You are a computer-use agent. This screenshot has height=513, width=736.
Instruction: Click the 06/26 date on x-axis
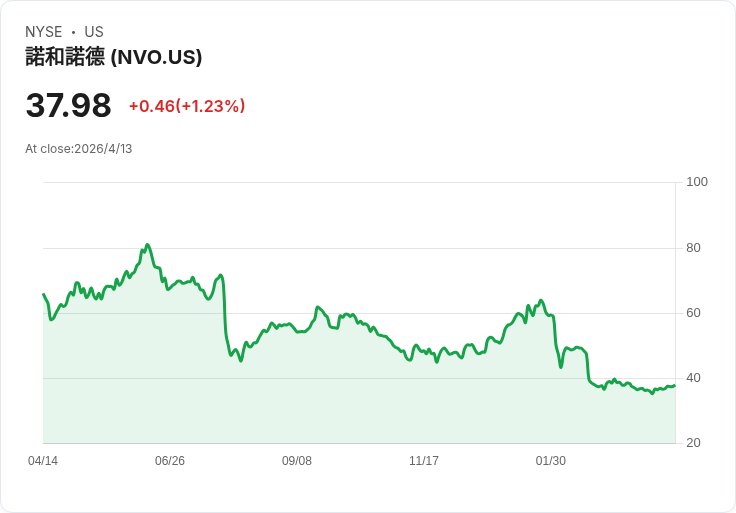(x=170, y=461)
